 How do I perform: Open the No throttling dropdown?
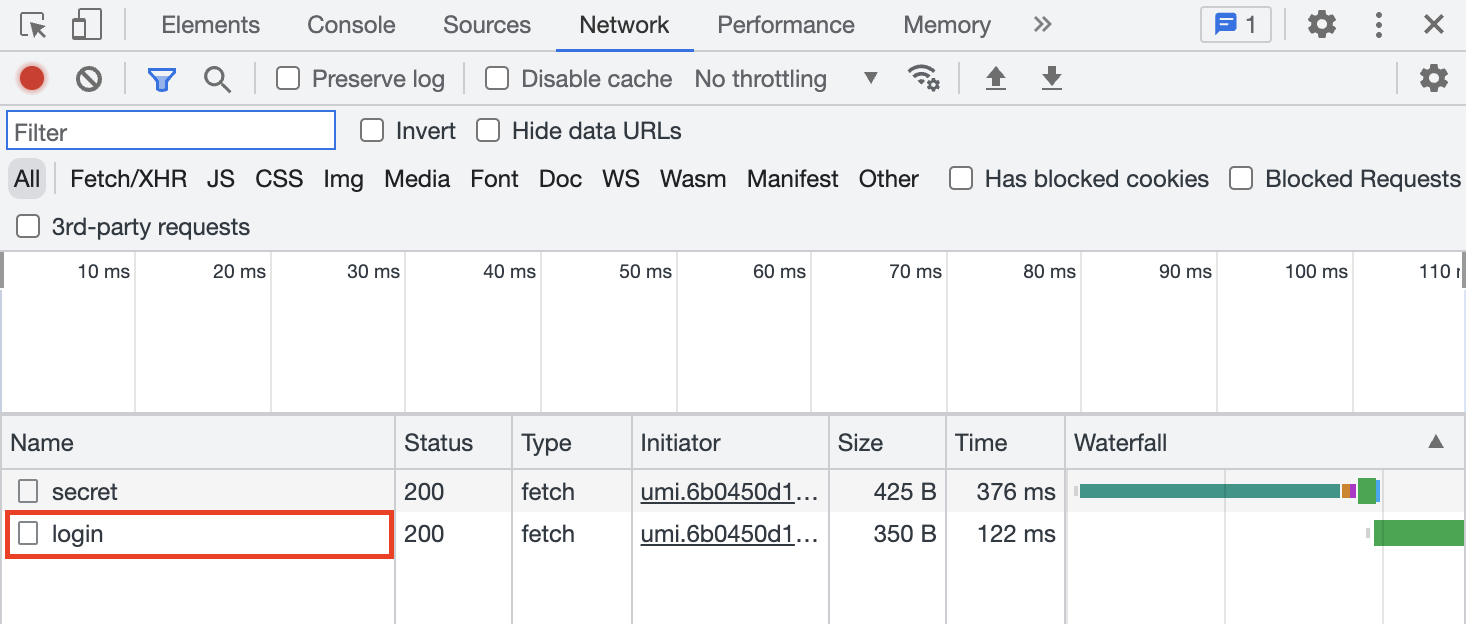click(x=786, y=79)
